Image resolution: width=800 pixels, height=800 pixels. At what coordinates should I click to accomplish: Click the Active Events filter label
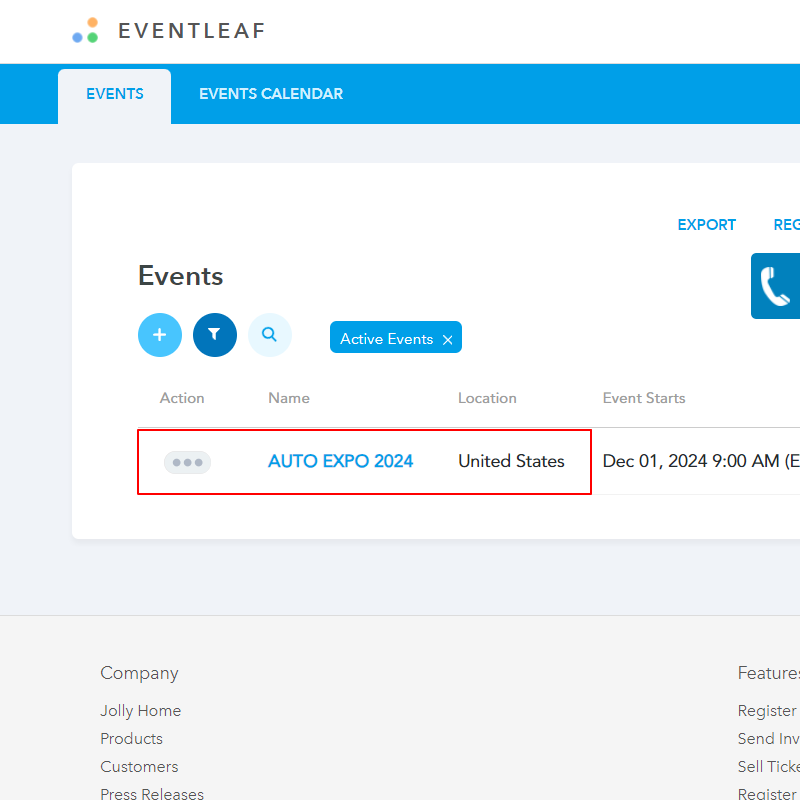386,339
